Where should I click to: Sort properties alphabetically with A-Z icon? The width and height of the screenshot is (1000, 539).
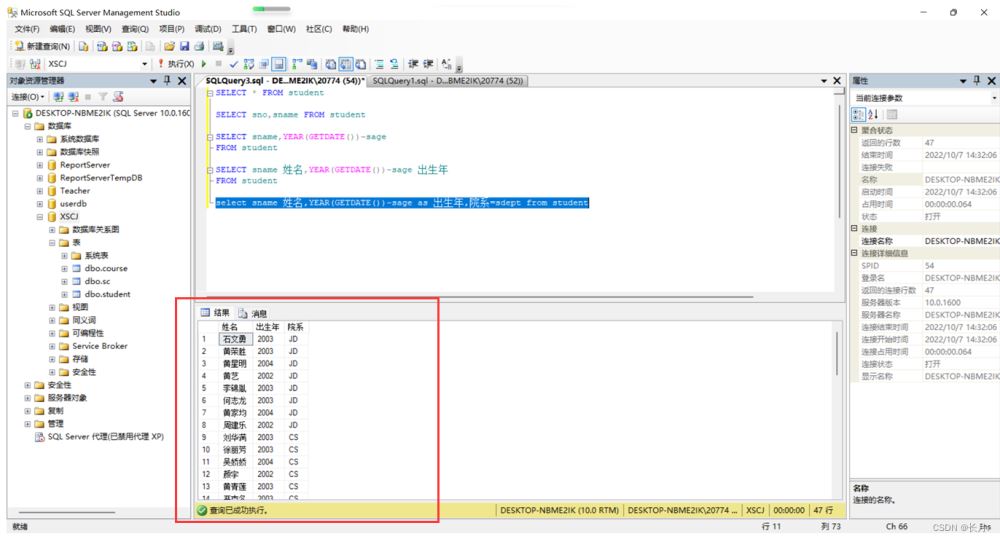(871, 114)
